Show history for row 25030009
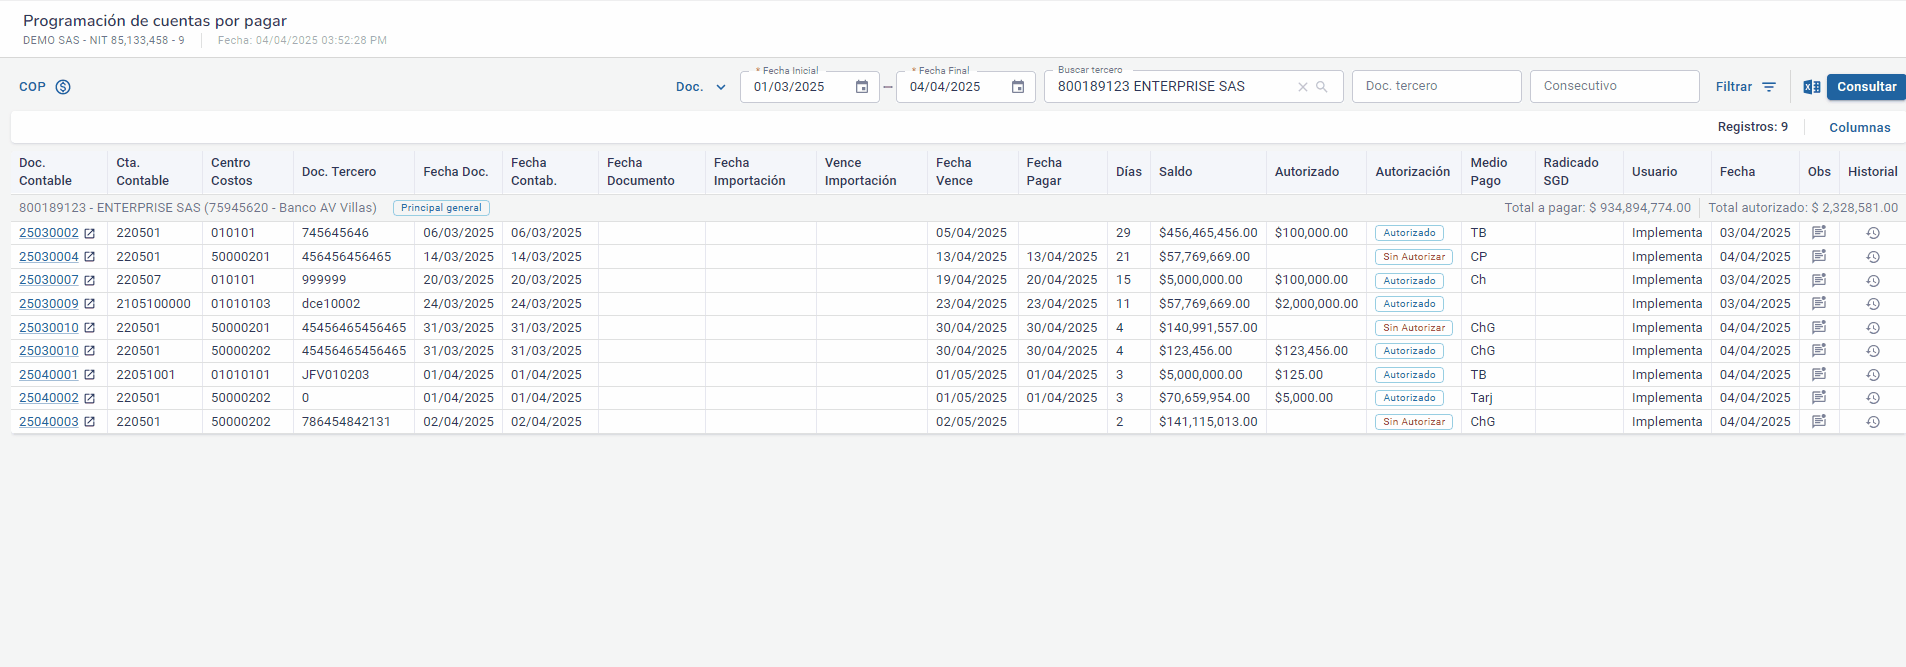The height and width of the screenshot is (667, 1906). pyautogui.click(x=1873, y=304)
